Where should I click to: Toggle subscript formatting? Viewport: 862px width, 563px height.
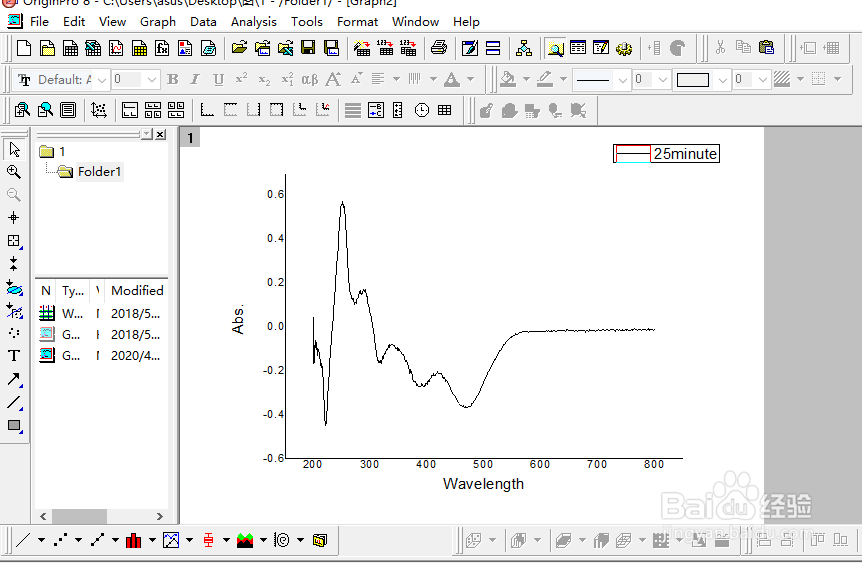click(264, 80)
